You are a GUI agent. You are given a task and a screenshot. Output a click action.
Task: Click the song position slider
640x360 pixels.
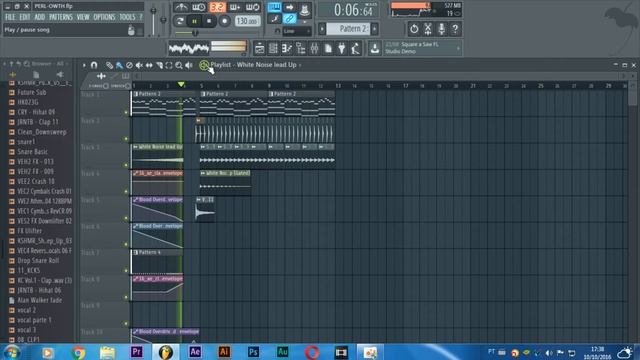point(216,33)
